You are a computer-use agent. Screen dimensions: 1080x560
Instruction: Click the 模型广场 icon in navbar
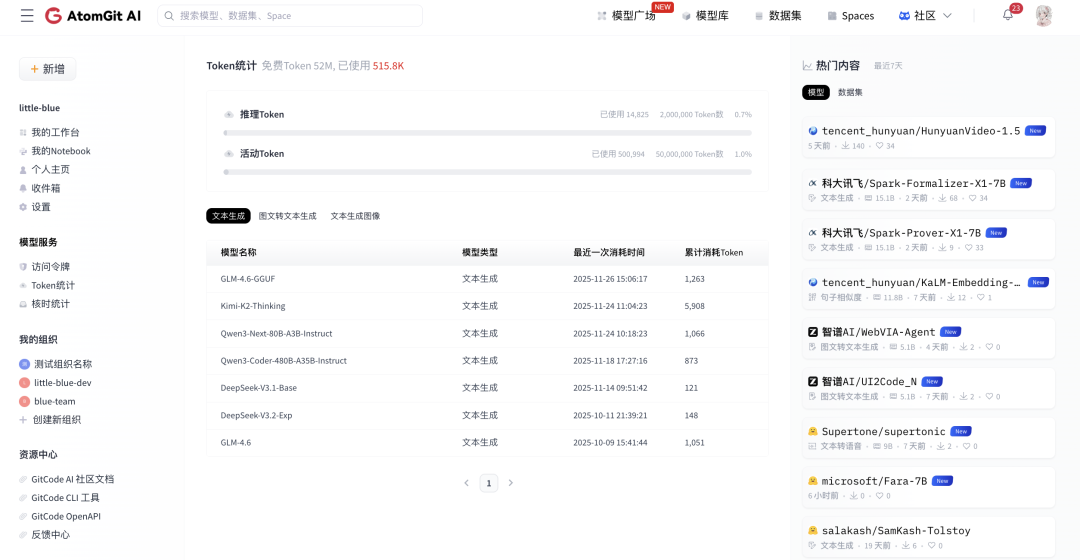pyautogui.click(x=602, y=16)
